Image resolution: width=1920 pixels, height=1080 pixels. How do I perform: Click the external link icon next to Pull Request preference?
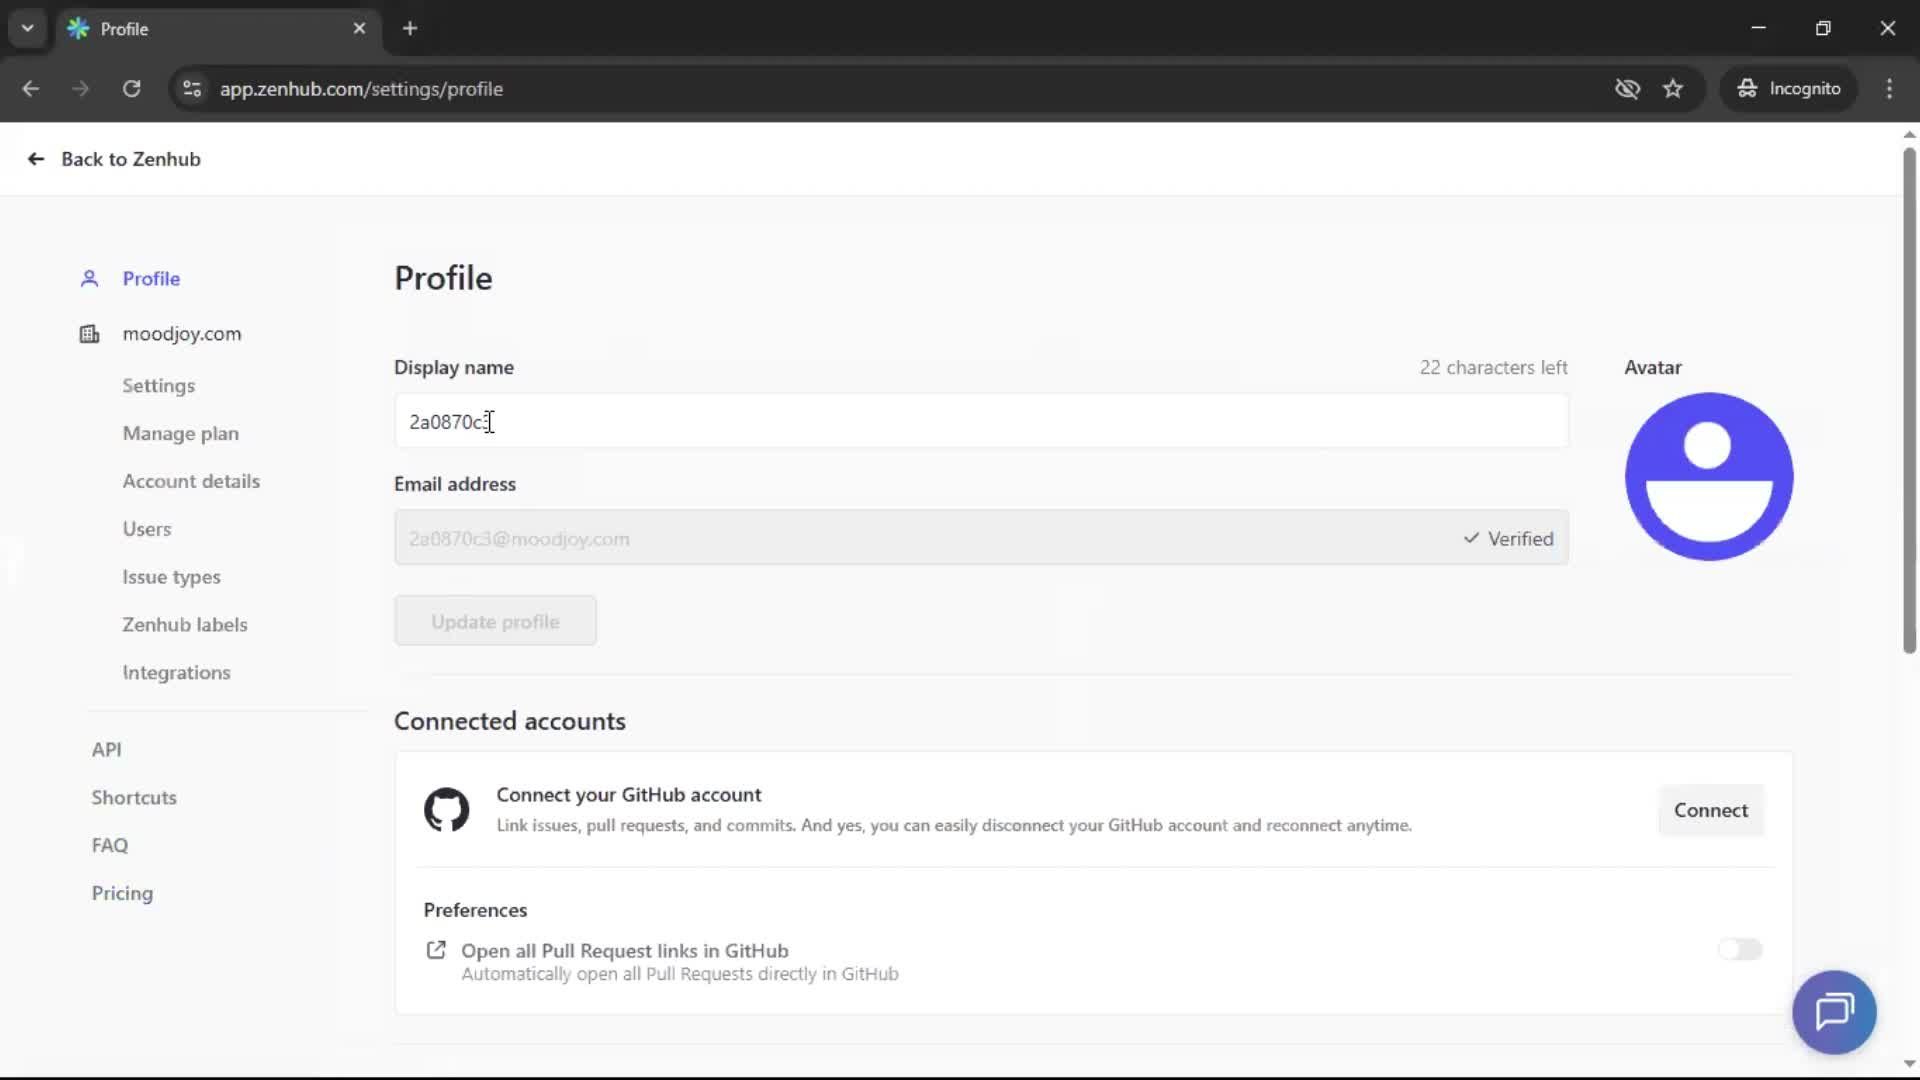[x=435, y=949]
